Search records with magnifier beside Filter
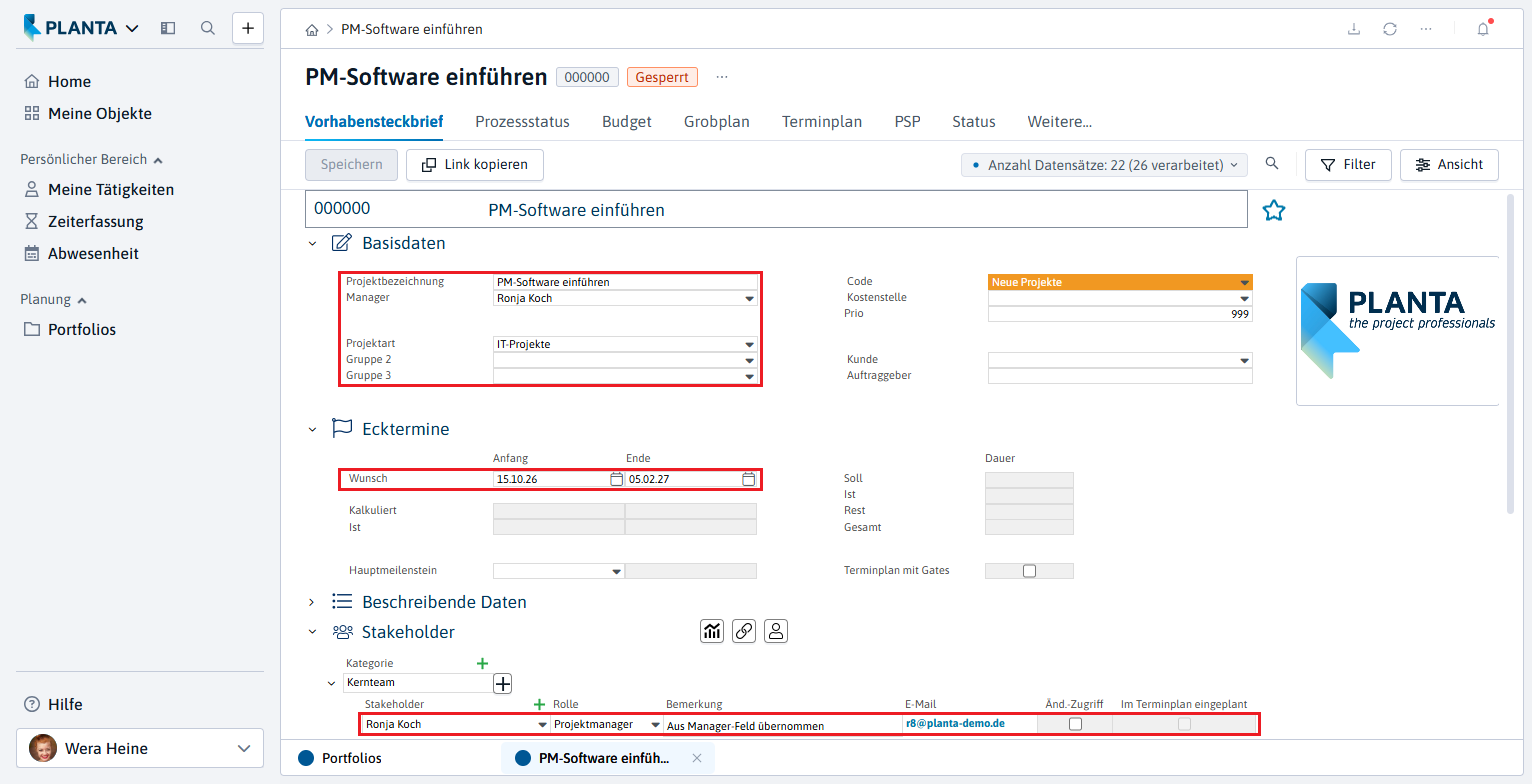 pyautogui.click(x=1272, y=164)
